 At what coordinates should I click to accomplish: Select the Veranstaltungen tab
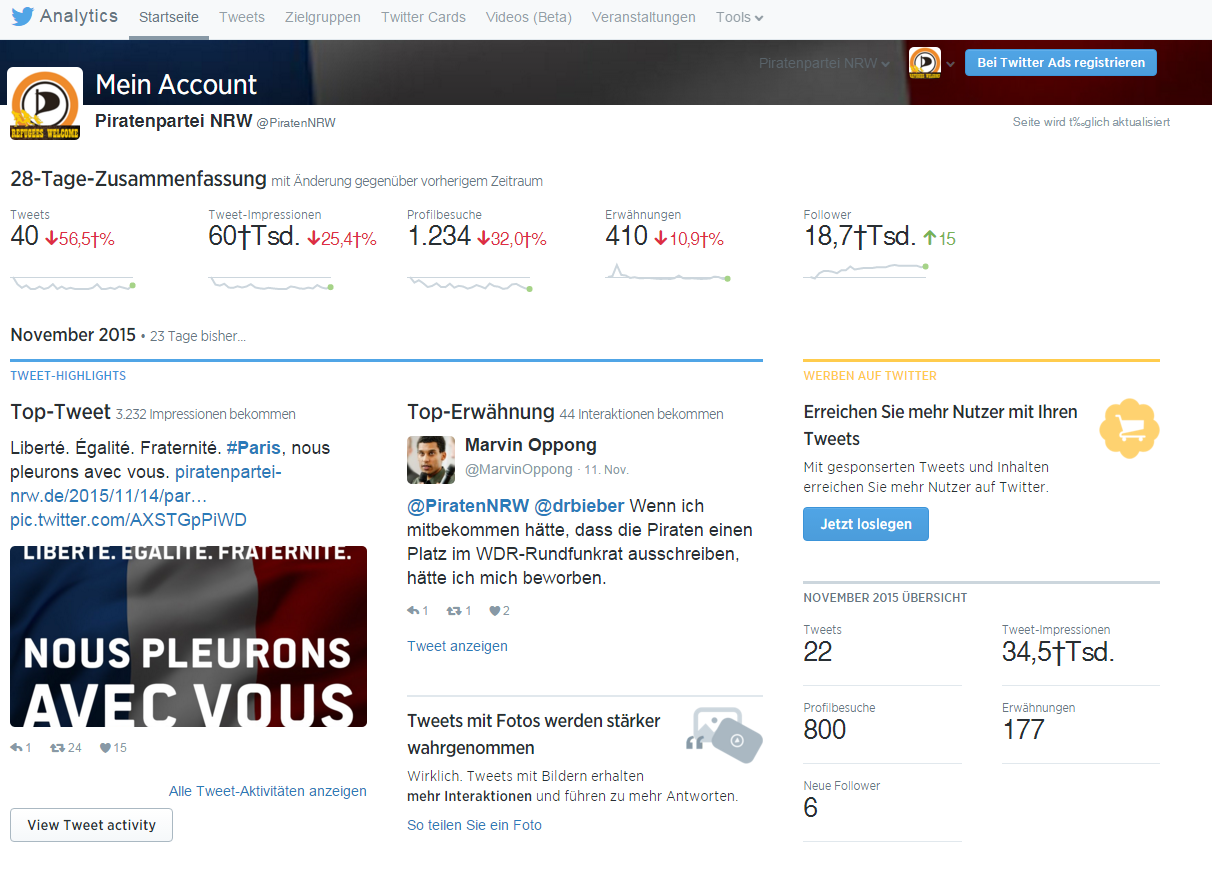click(x=644, y=18)
